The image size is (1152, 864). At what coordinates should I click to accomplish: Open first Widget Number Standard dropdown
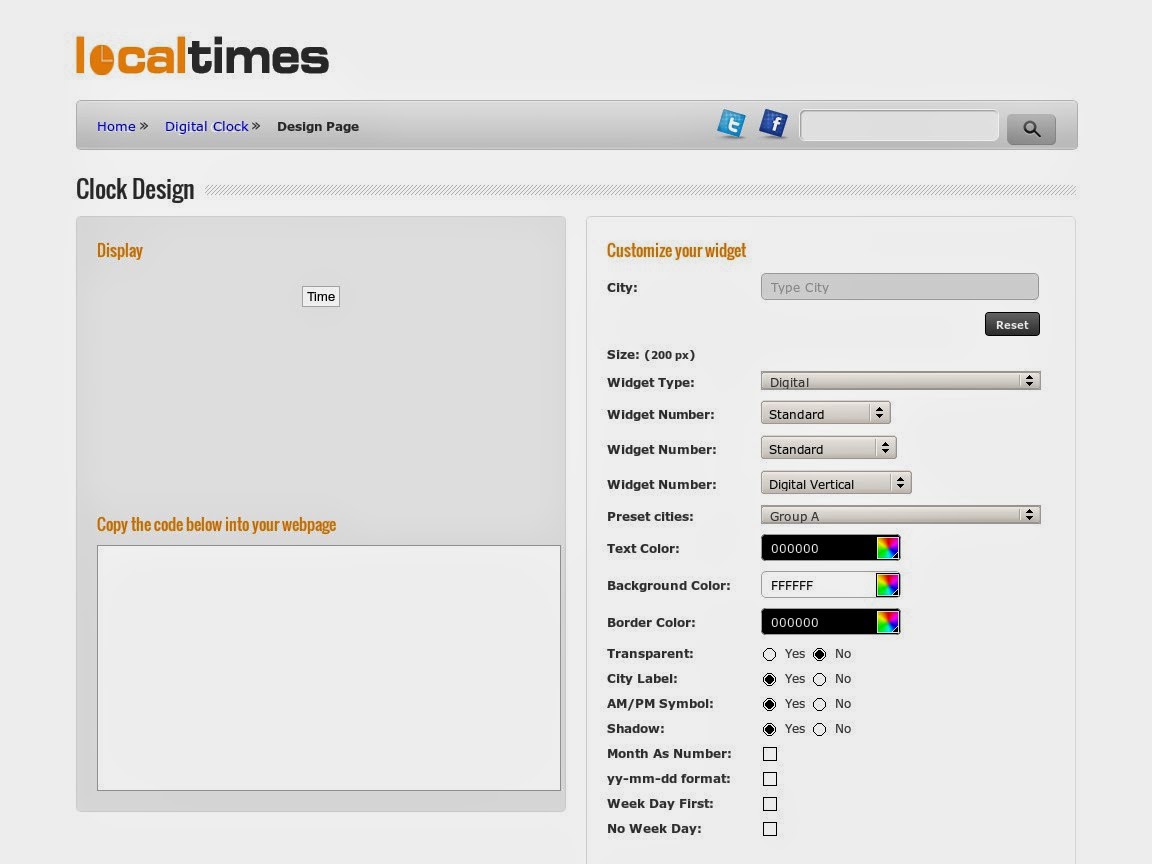click(826, 413)
